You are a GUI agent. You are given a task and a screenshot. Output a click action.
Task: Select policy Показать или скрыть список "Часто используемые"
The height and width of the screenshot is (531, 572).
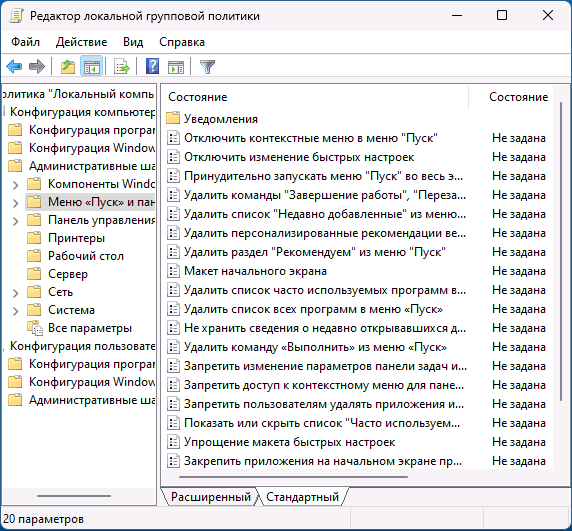point(322,423)
